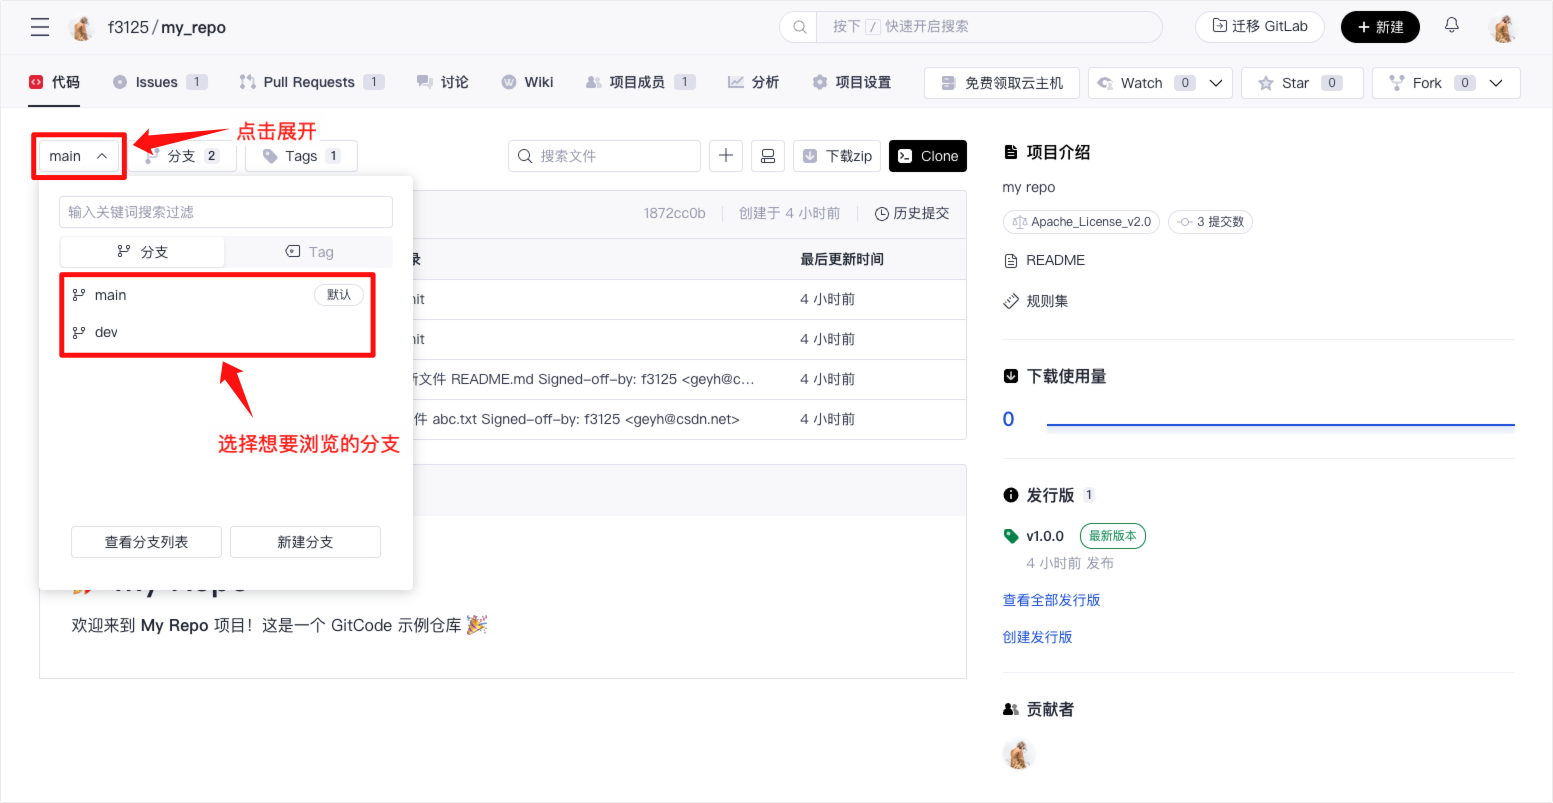Expand the main branch selector dropdown
This screenshot has height=803, width=1553.
78,156
